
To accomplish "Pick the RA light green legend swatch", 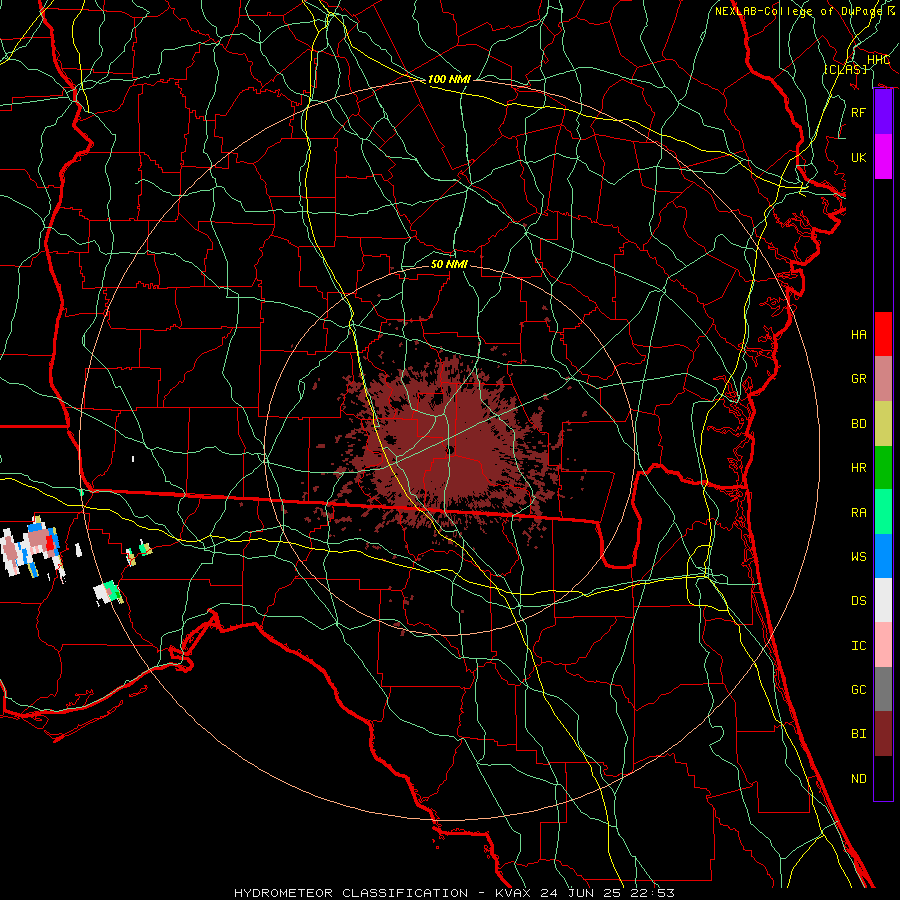I will [x=883, y=512].
